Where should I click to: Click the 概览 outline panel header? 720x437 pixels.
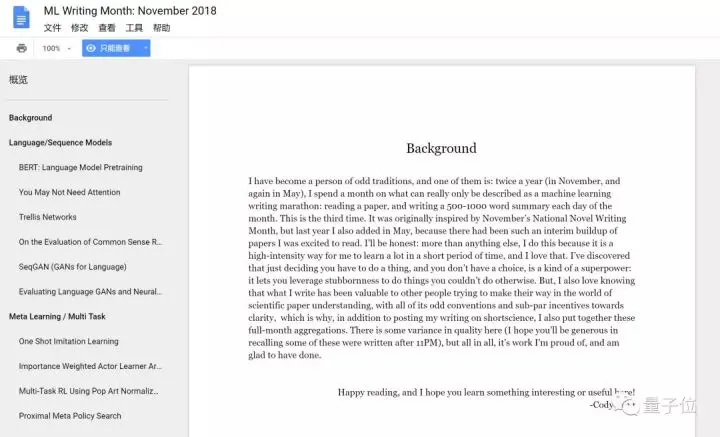pyautogui.click(x=18, y=79)
